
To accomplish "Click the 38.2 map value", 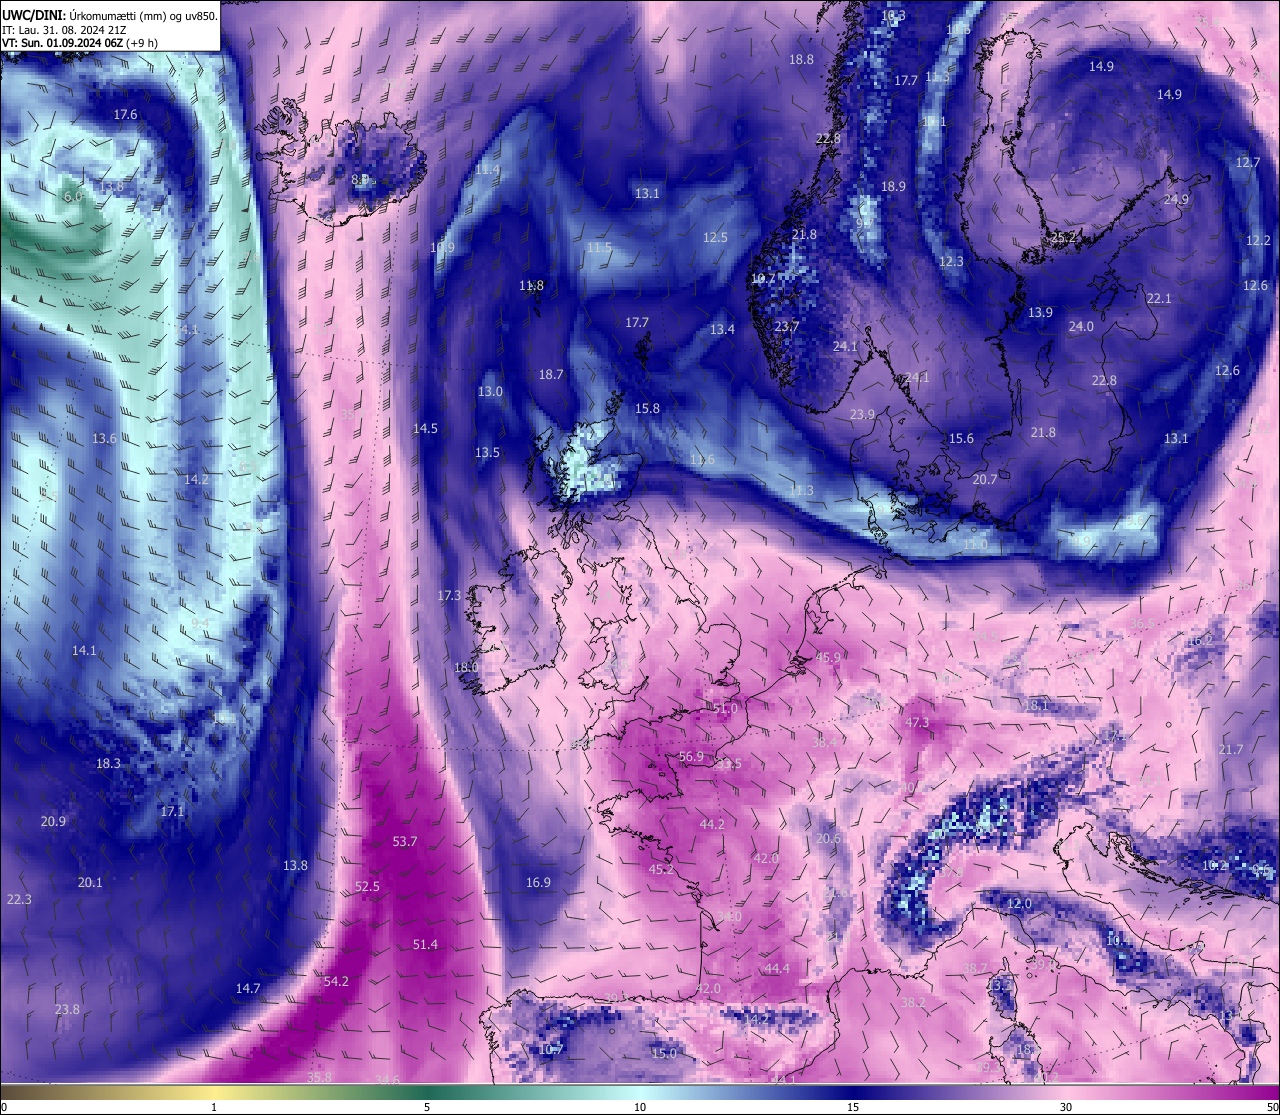I will click(913, 1003).
